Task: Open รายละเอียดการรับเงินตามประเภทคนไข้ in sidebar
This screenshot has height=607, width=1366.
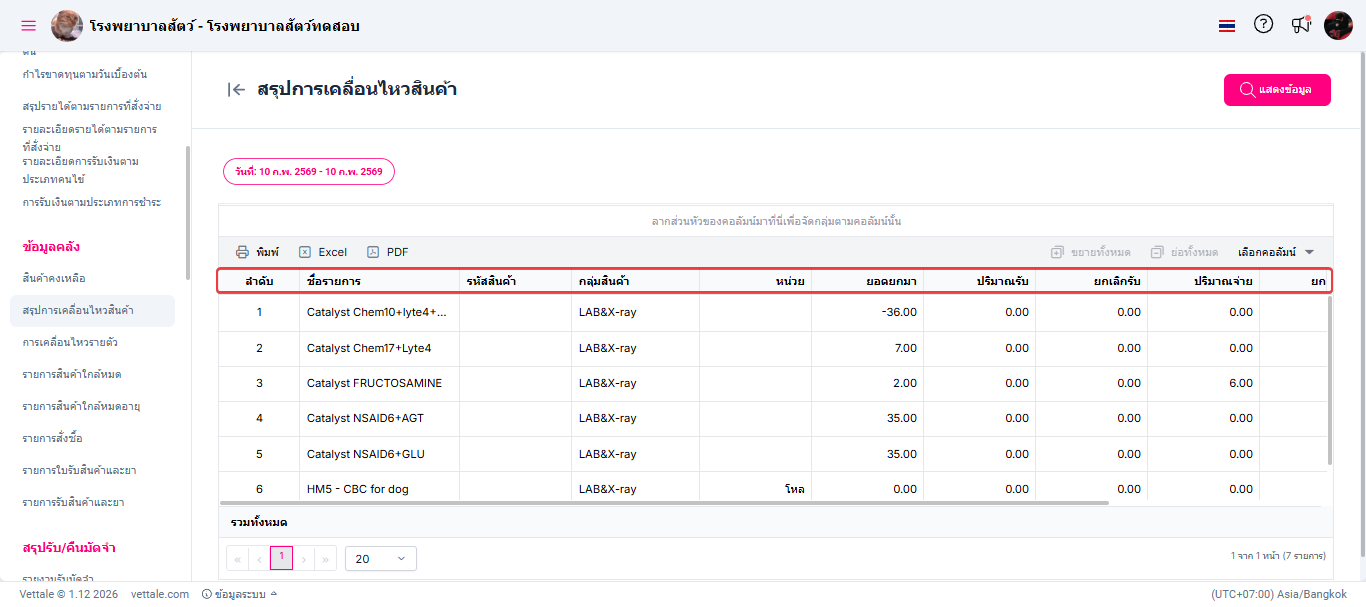Action: [80, 170]
